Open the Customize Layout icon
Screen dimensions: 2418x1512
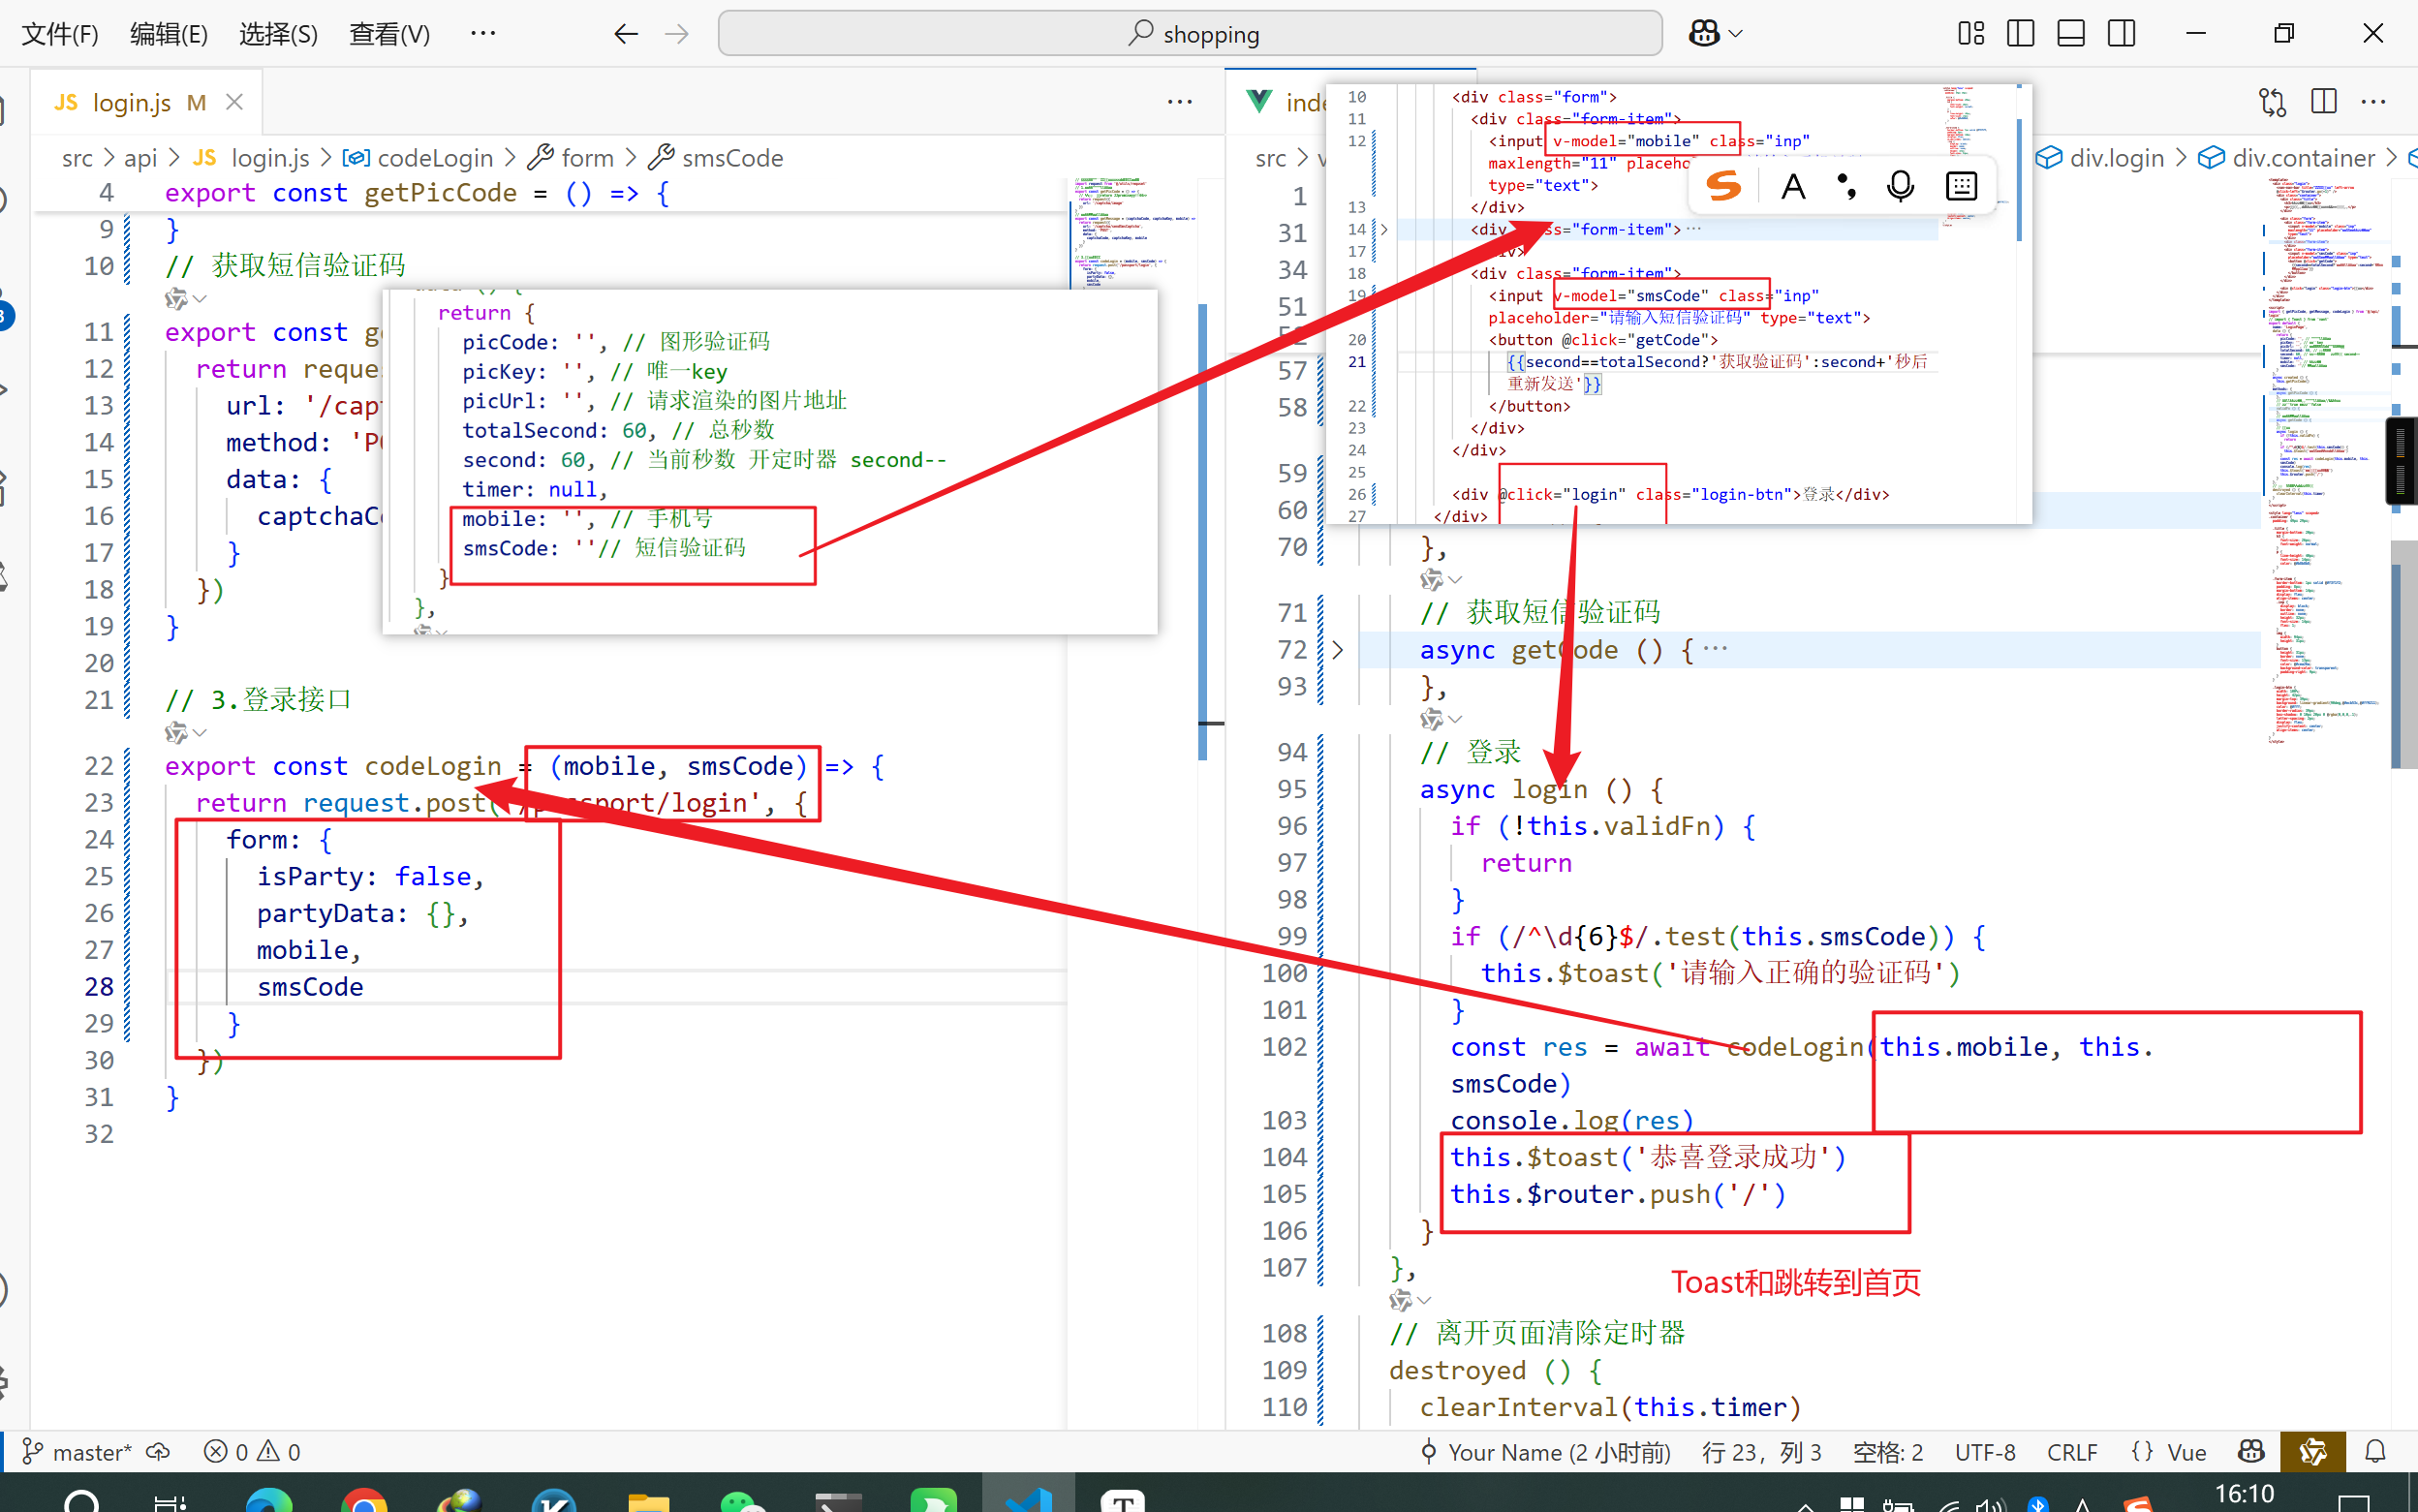tap(1970, 33)
